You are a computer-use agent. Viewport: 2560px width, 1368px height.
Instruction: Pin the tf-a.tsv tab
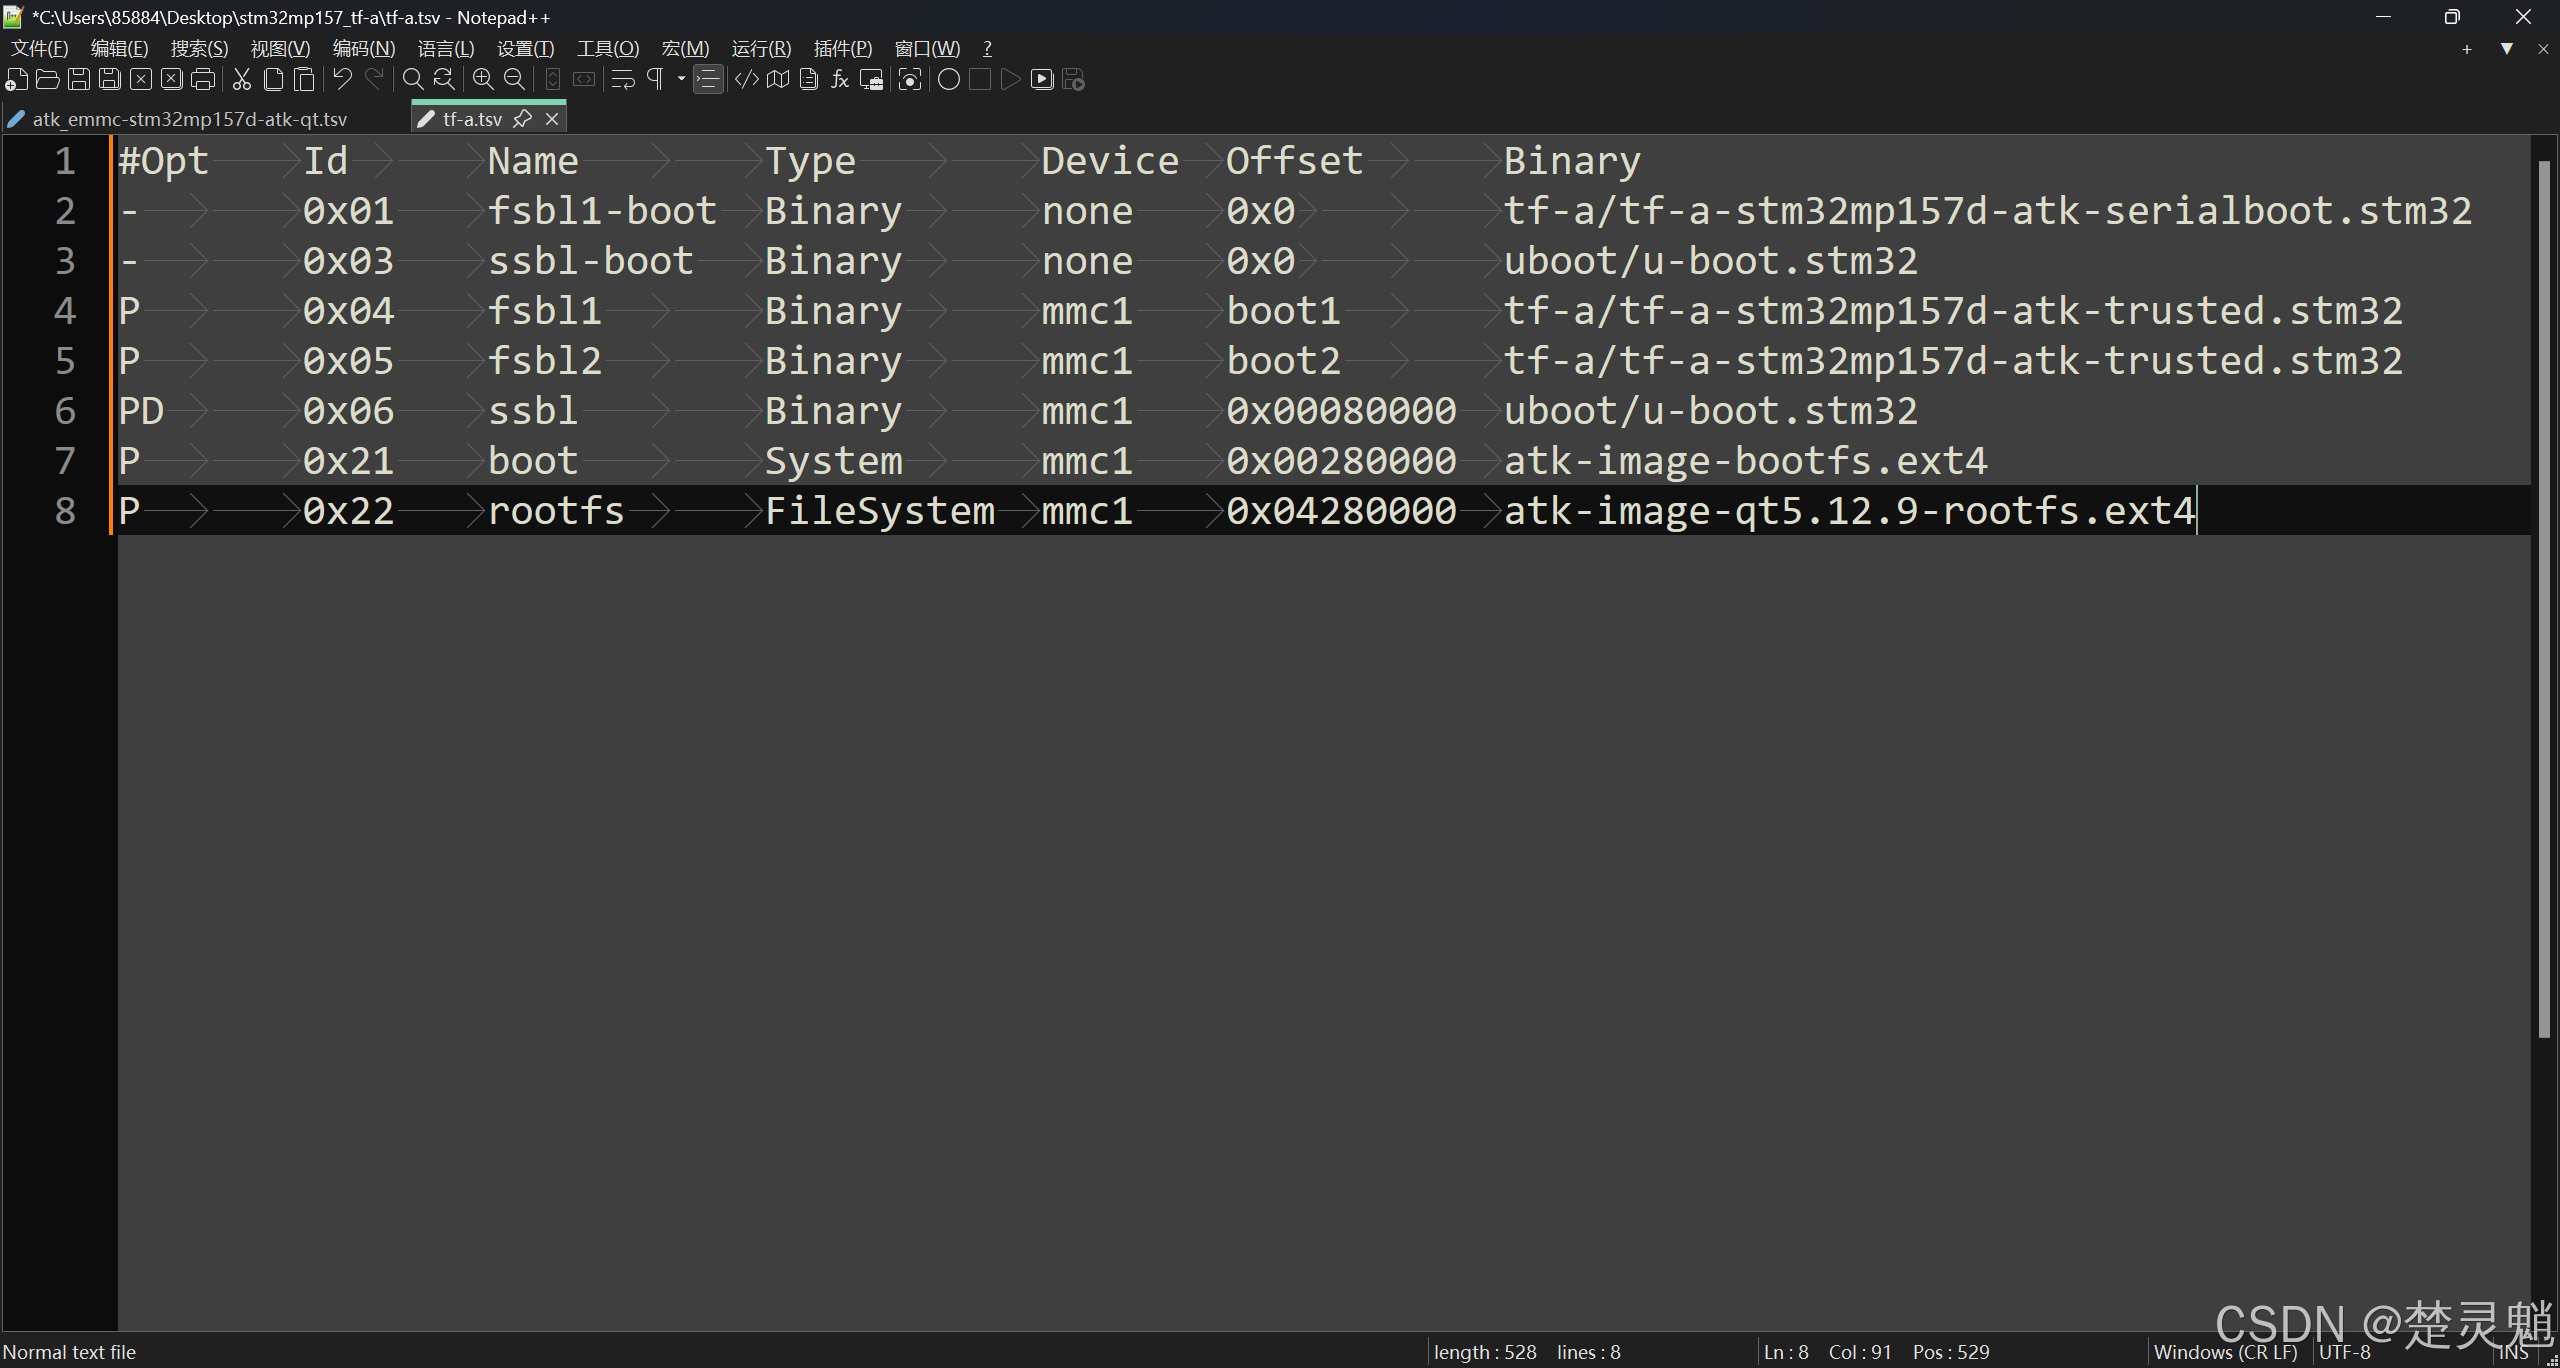[x=522, y=119]
